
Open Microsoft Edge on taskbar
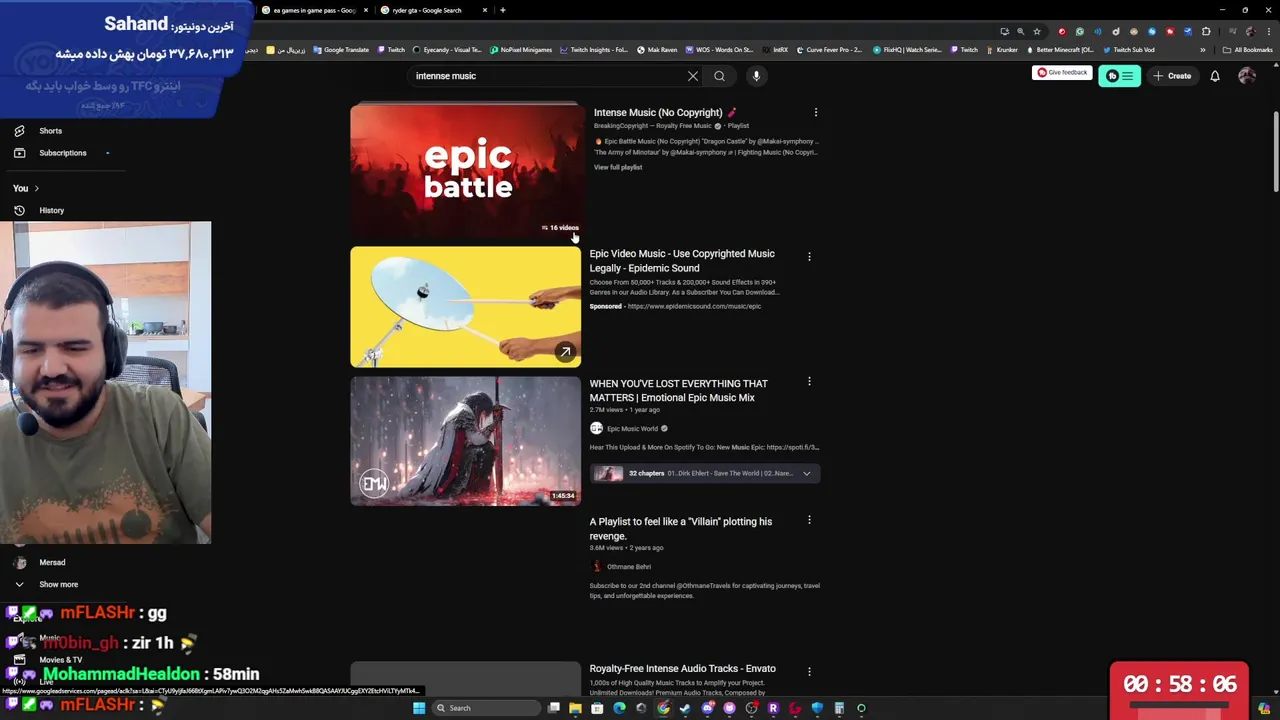pyautogui.click(x=619, y=708)
